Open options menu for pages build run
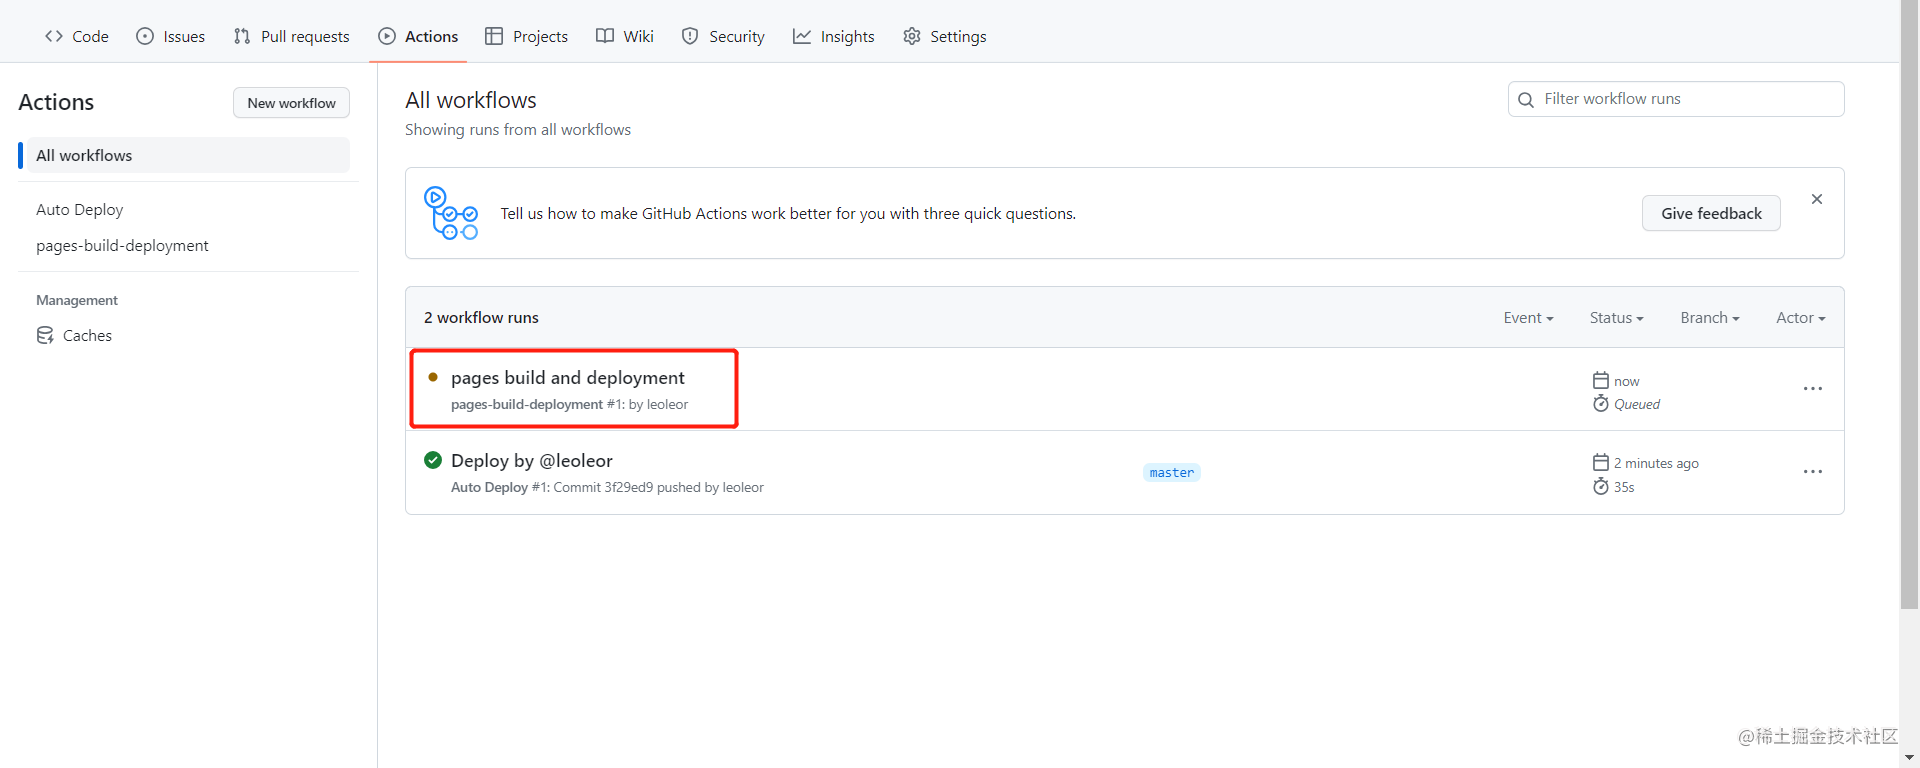Screen dimensions: 1920x768 [1813, 389]
